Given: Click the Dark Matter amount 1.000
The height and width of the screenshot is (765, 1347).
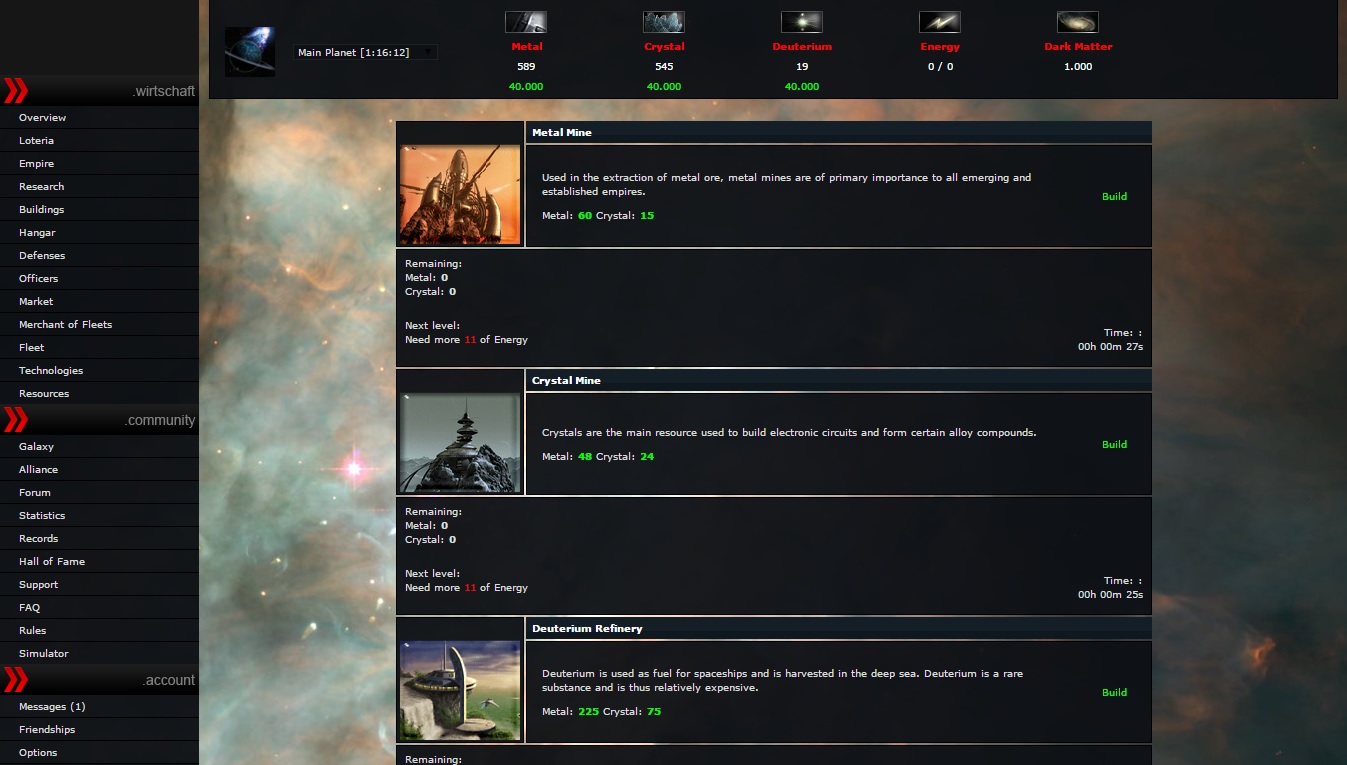Looking at the screenshot, I should [1078, 67].
